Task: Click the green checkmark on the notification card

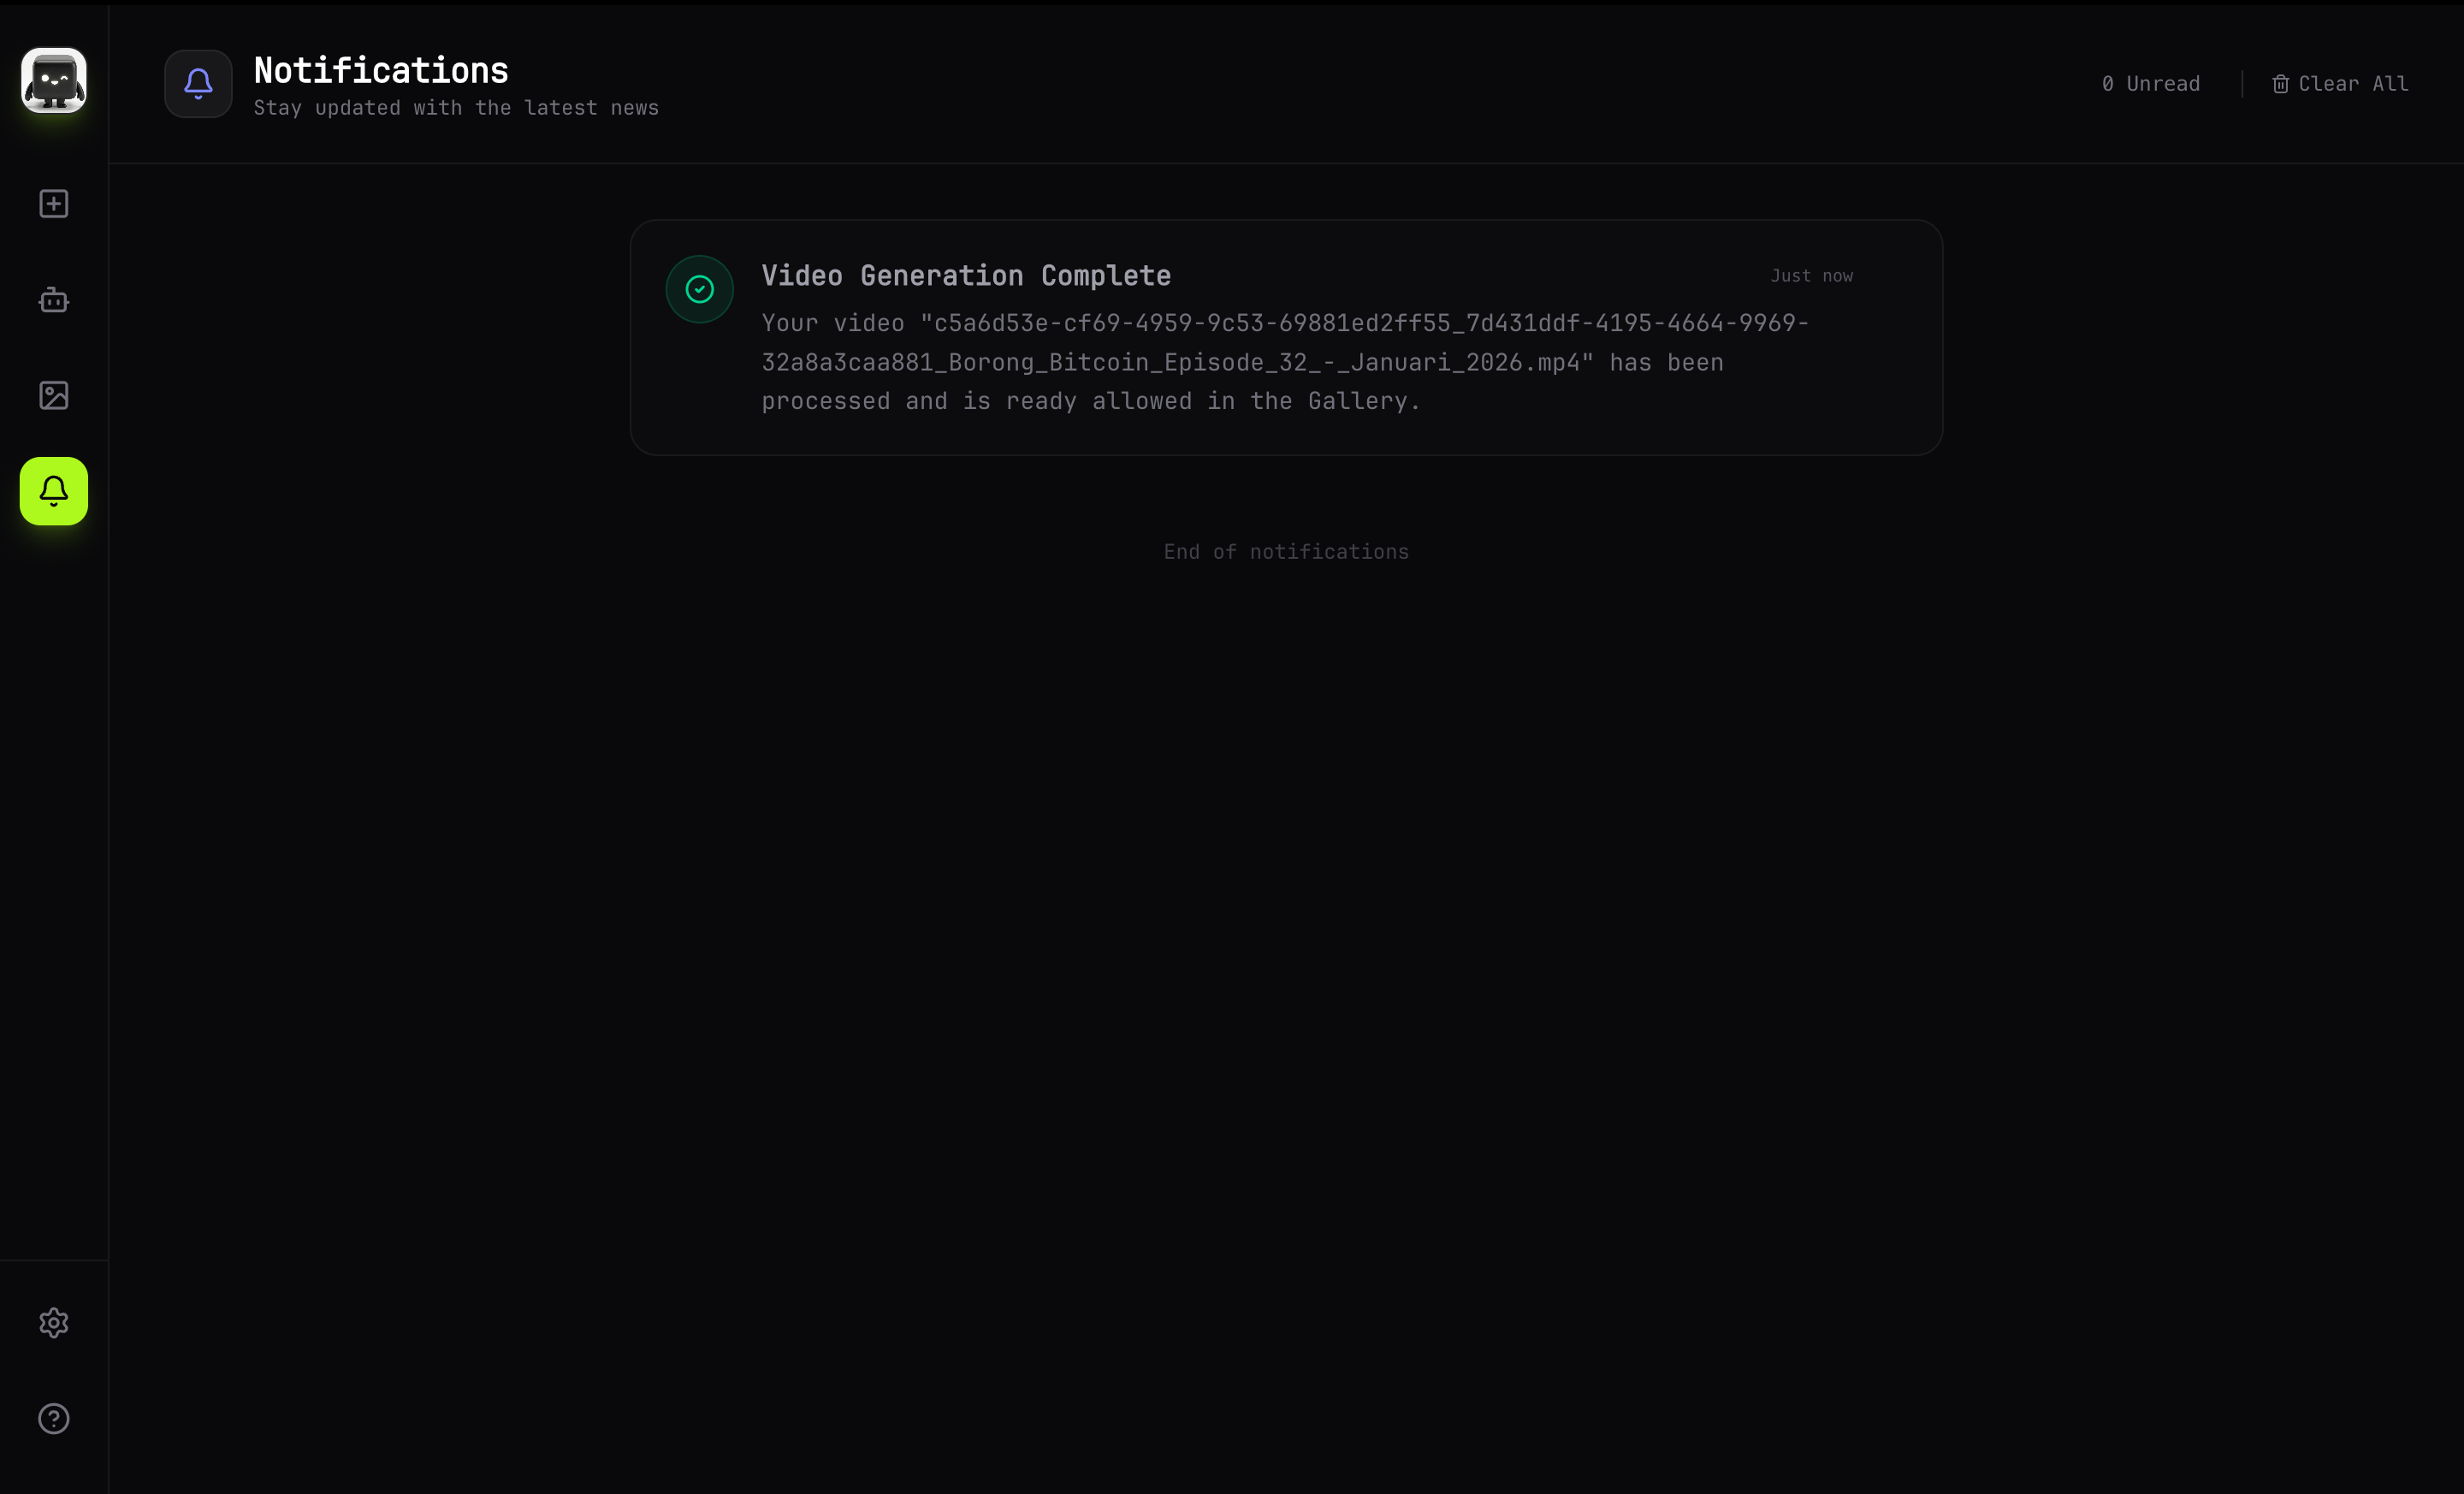Action: (x=699, y=288)
